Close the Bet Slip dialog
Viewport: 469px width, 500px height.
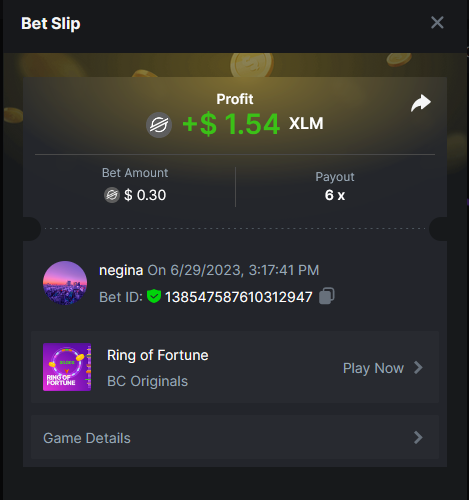pos(437,23)
